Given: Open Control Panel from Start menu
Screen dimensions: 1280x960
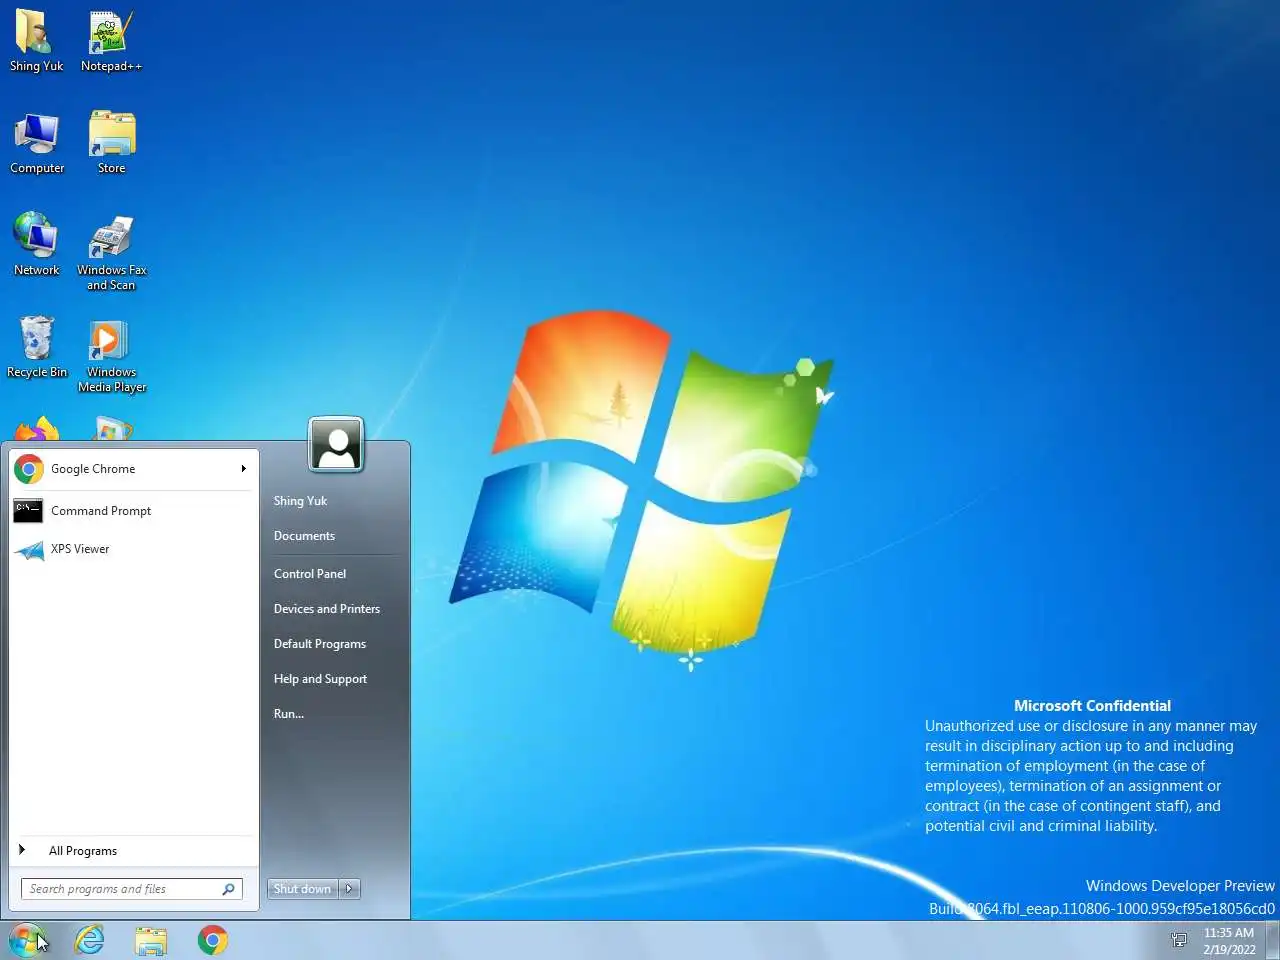Looking at the screenshot, I should 310,574.
